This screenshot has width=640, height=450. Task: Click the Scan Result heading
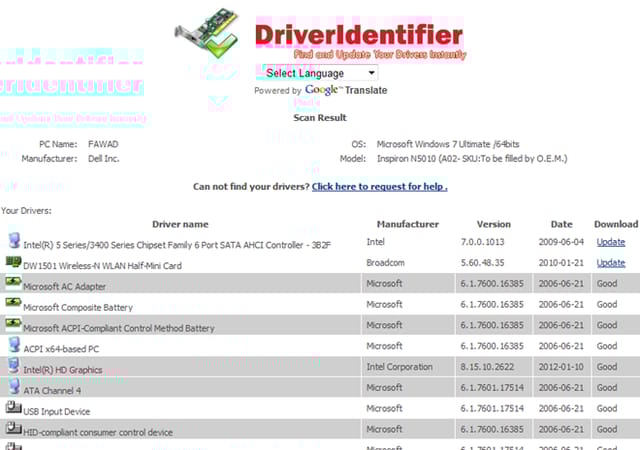coord(320,118)
